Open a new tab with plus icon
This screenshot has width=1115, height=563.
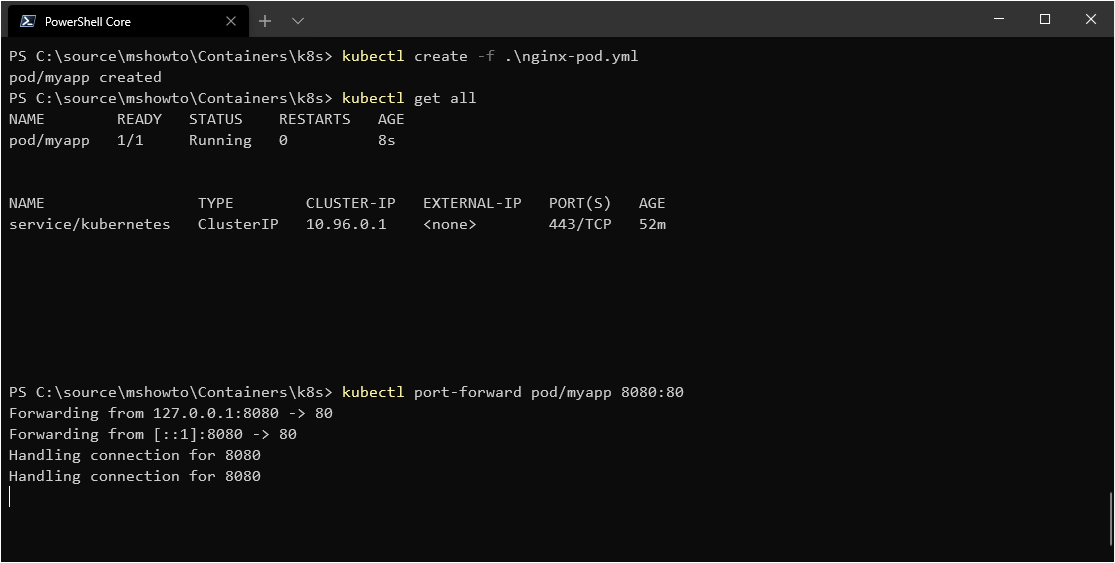click(265, 21)
